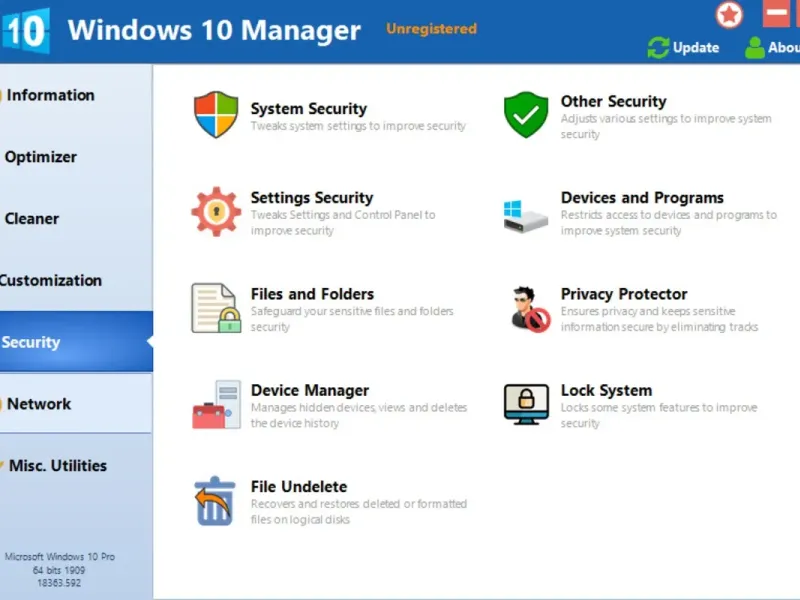Click 'Ensures privacy and keeps sensitive' description
Viewport: 800px width, 600px height.
point(648,311)
